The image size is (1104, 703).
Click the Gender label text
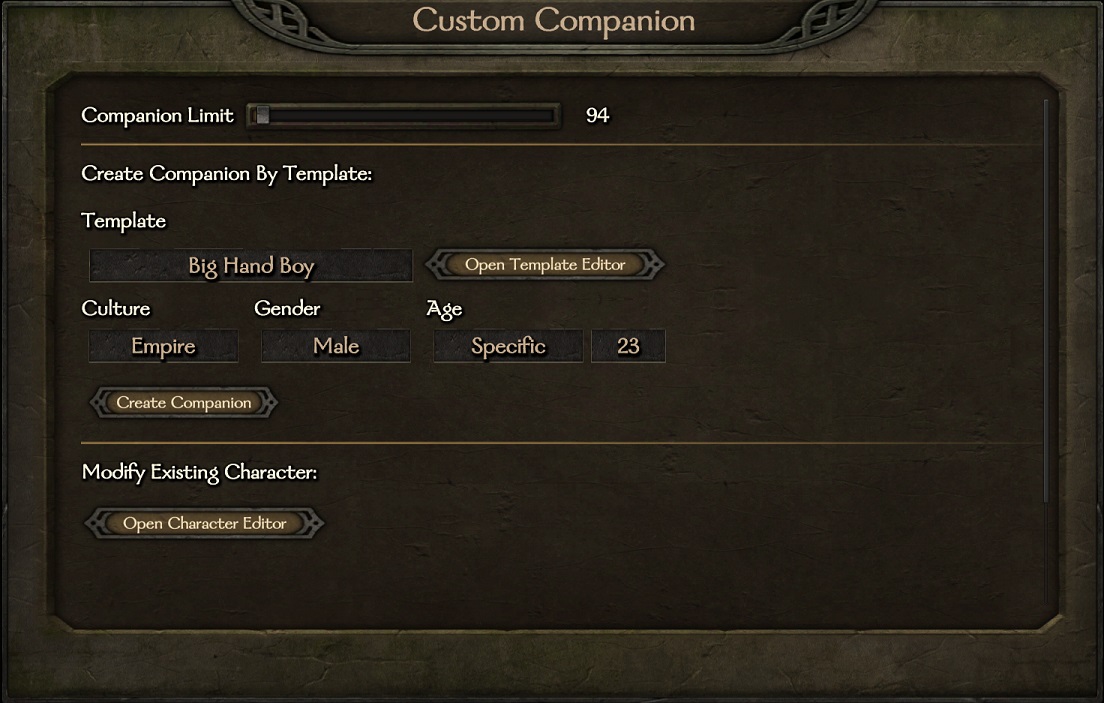coord(287,309)
